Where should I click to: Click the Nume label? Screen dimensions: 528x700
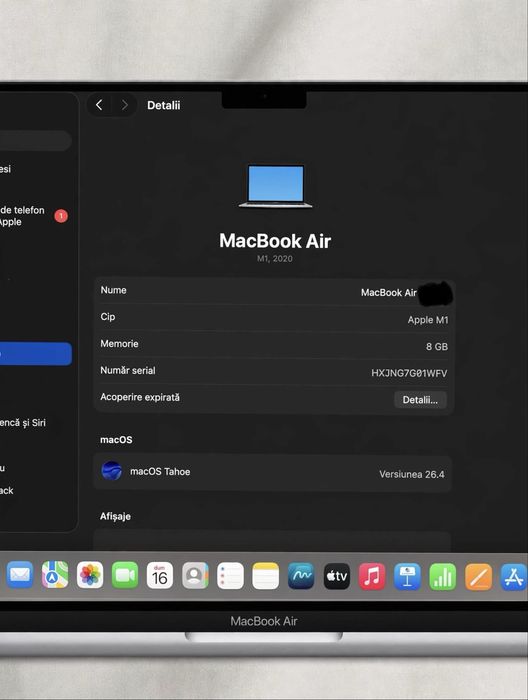113,290
